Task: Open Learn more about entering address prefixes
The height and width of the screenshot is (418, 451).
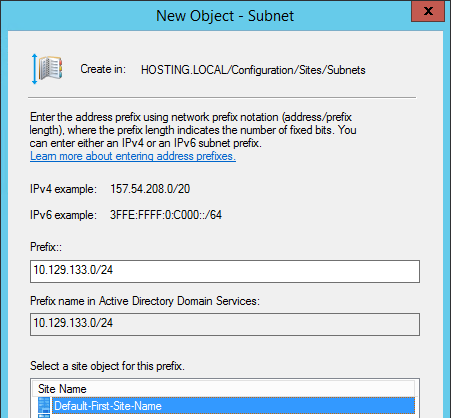Action: 133,156
